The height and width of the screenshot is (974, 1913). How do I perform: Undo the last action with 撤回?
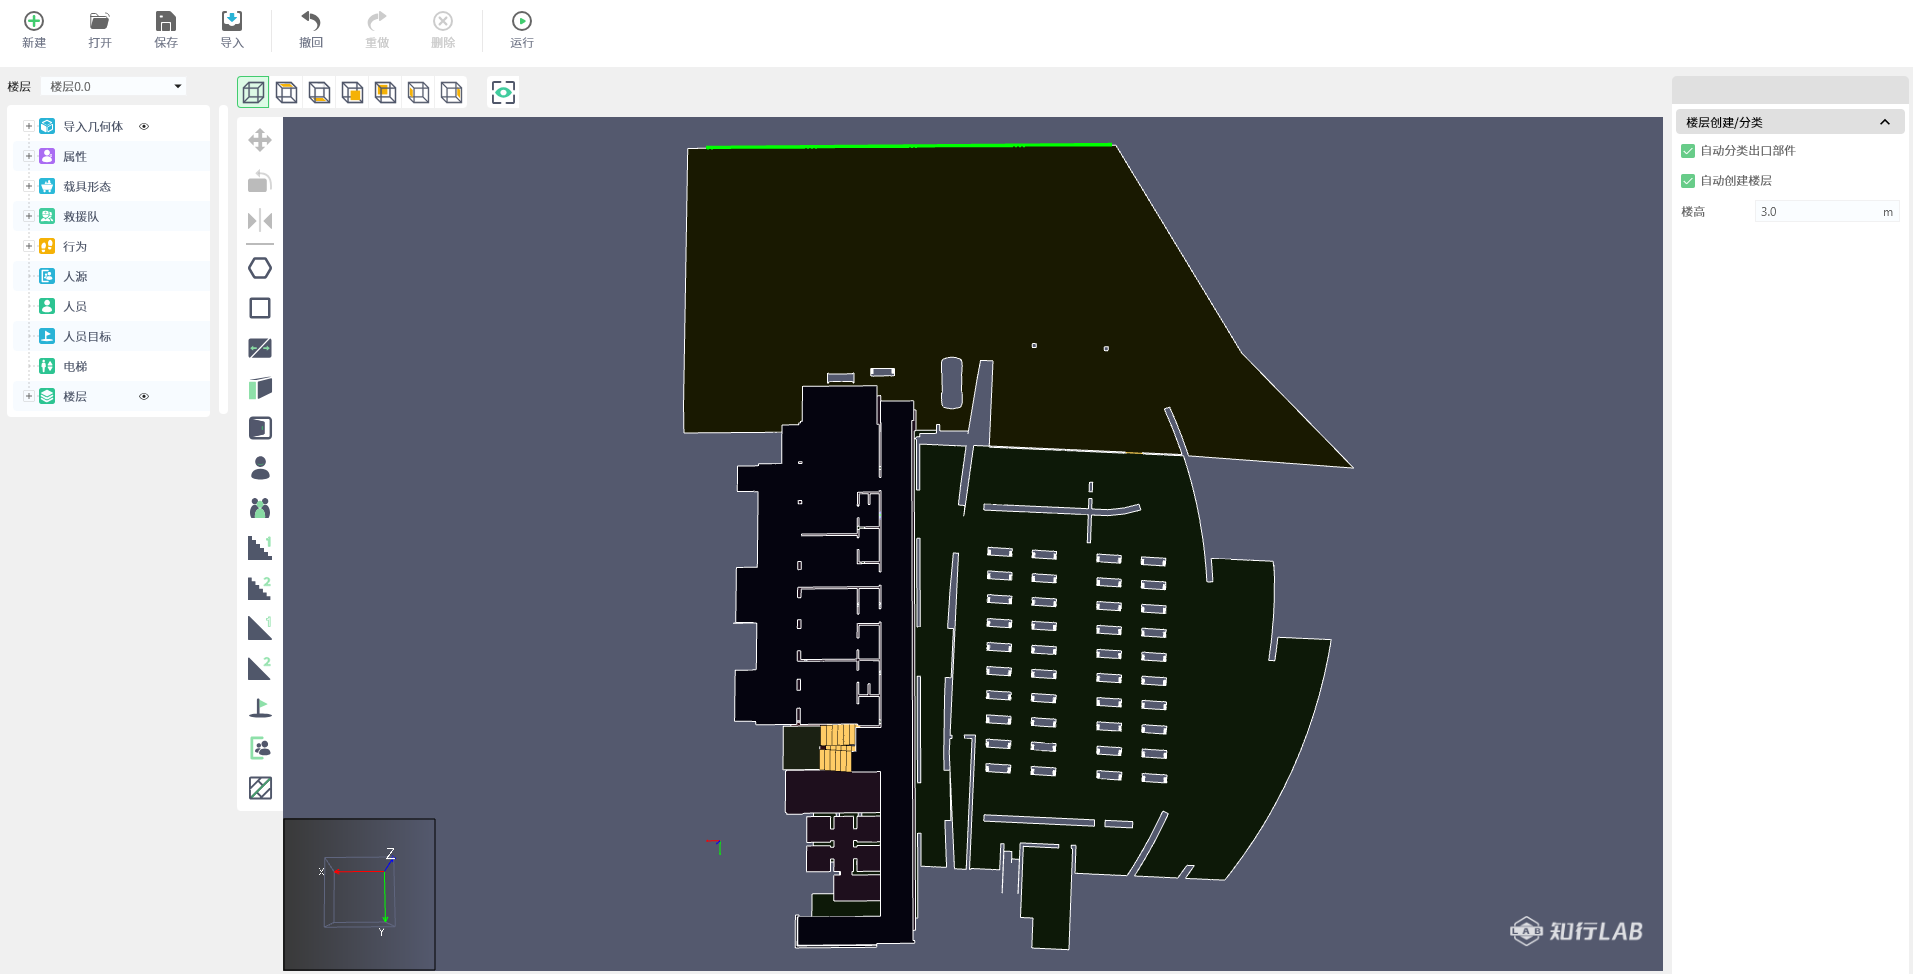[x=311, y=29]
